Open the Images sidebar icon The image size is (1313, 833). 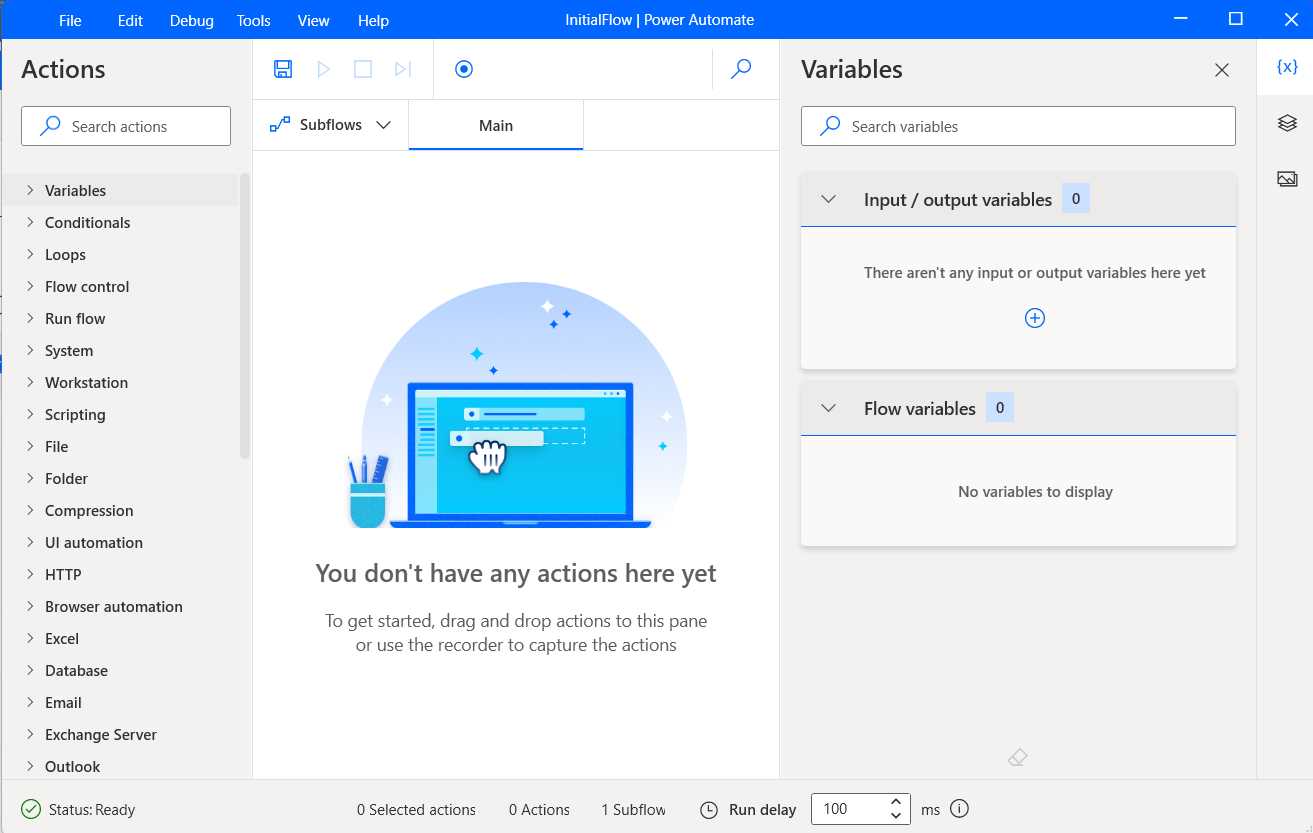coord(1287,179)
